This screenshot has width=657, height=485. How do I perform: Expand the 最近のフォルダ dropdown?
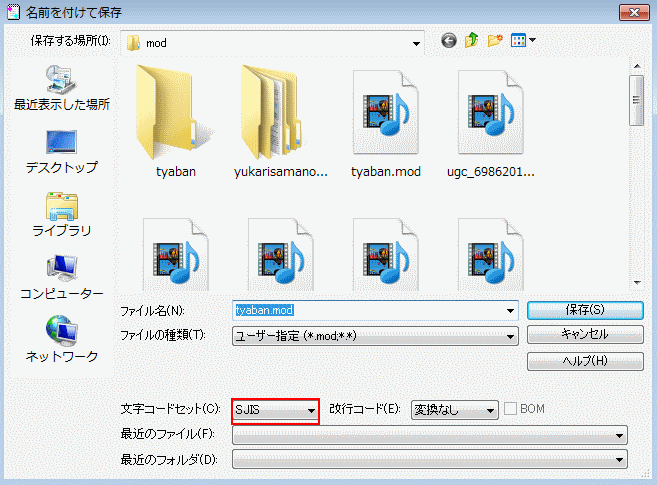[429, 459]
